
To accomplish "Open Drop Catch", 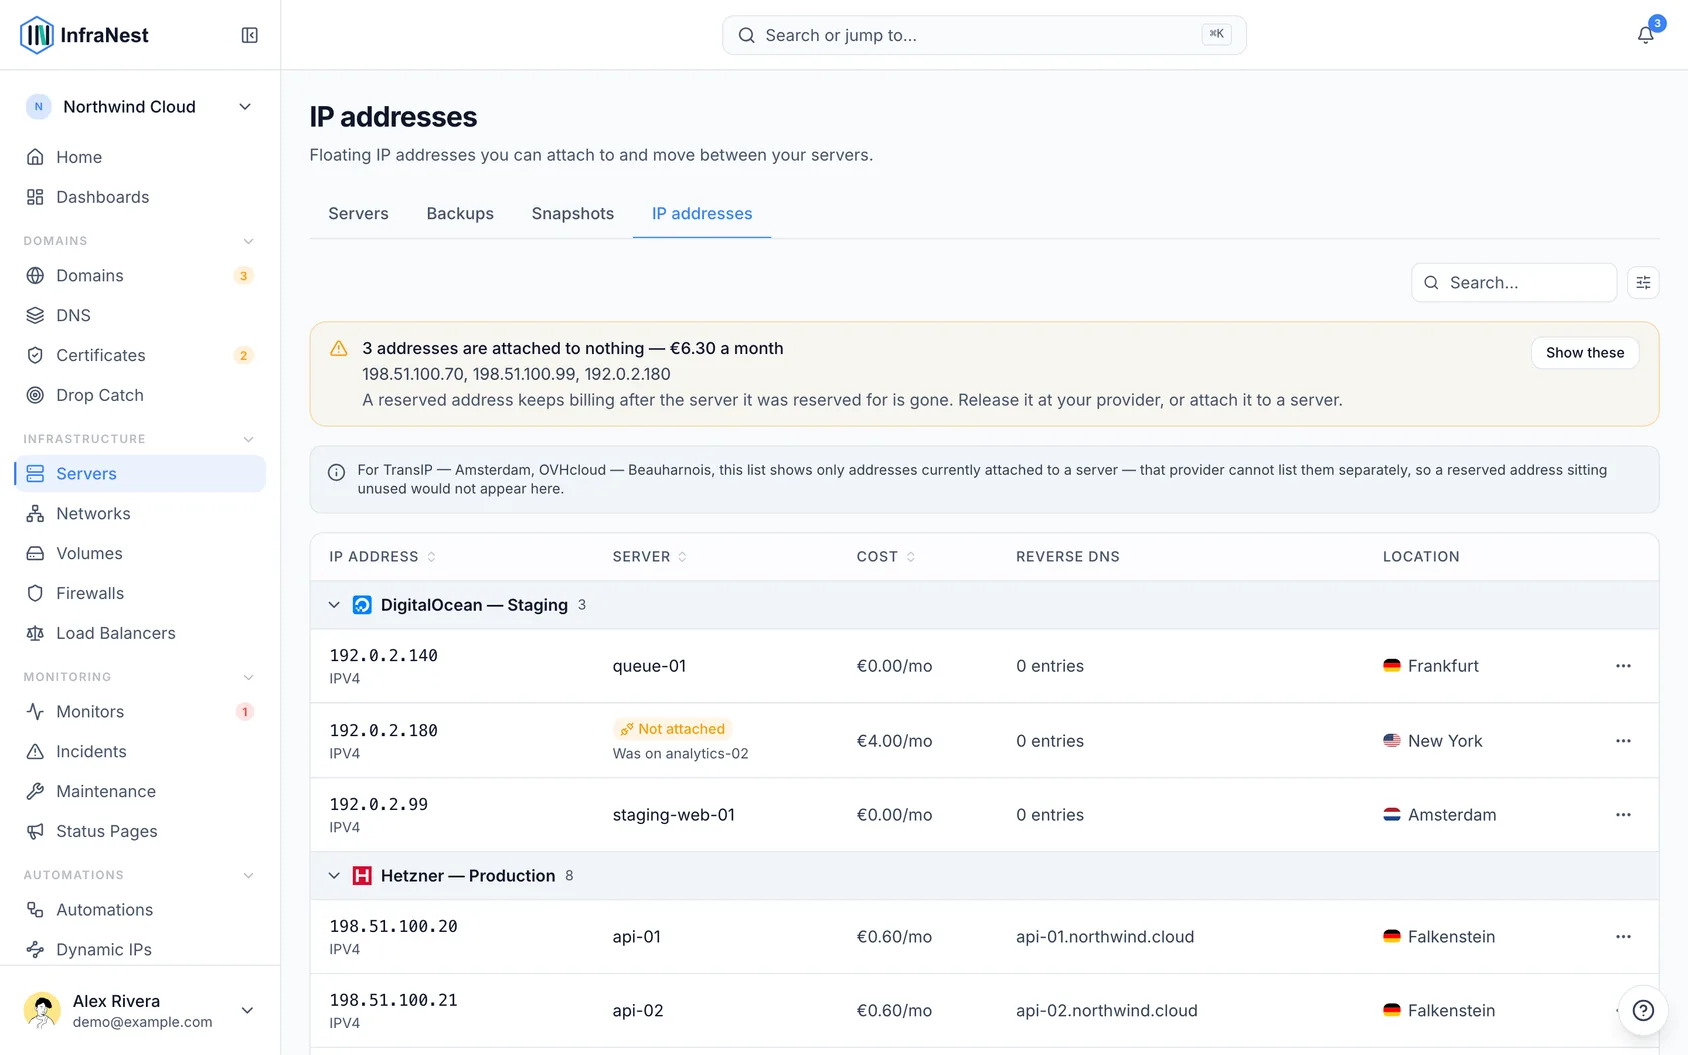I will click(x=140, y=395).
